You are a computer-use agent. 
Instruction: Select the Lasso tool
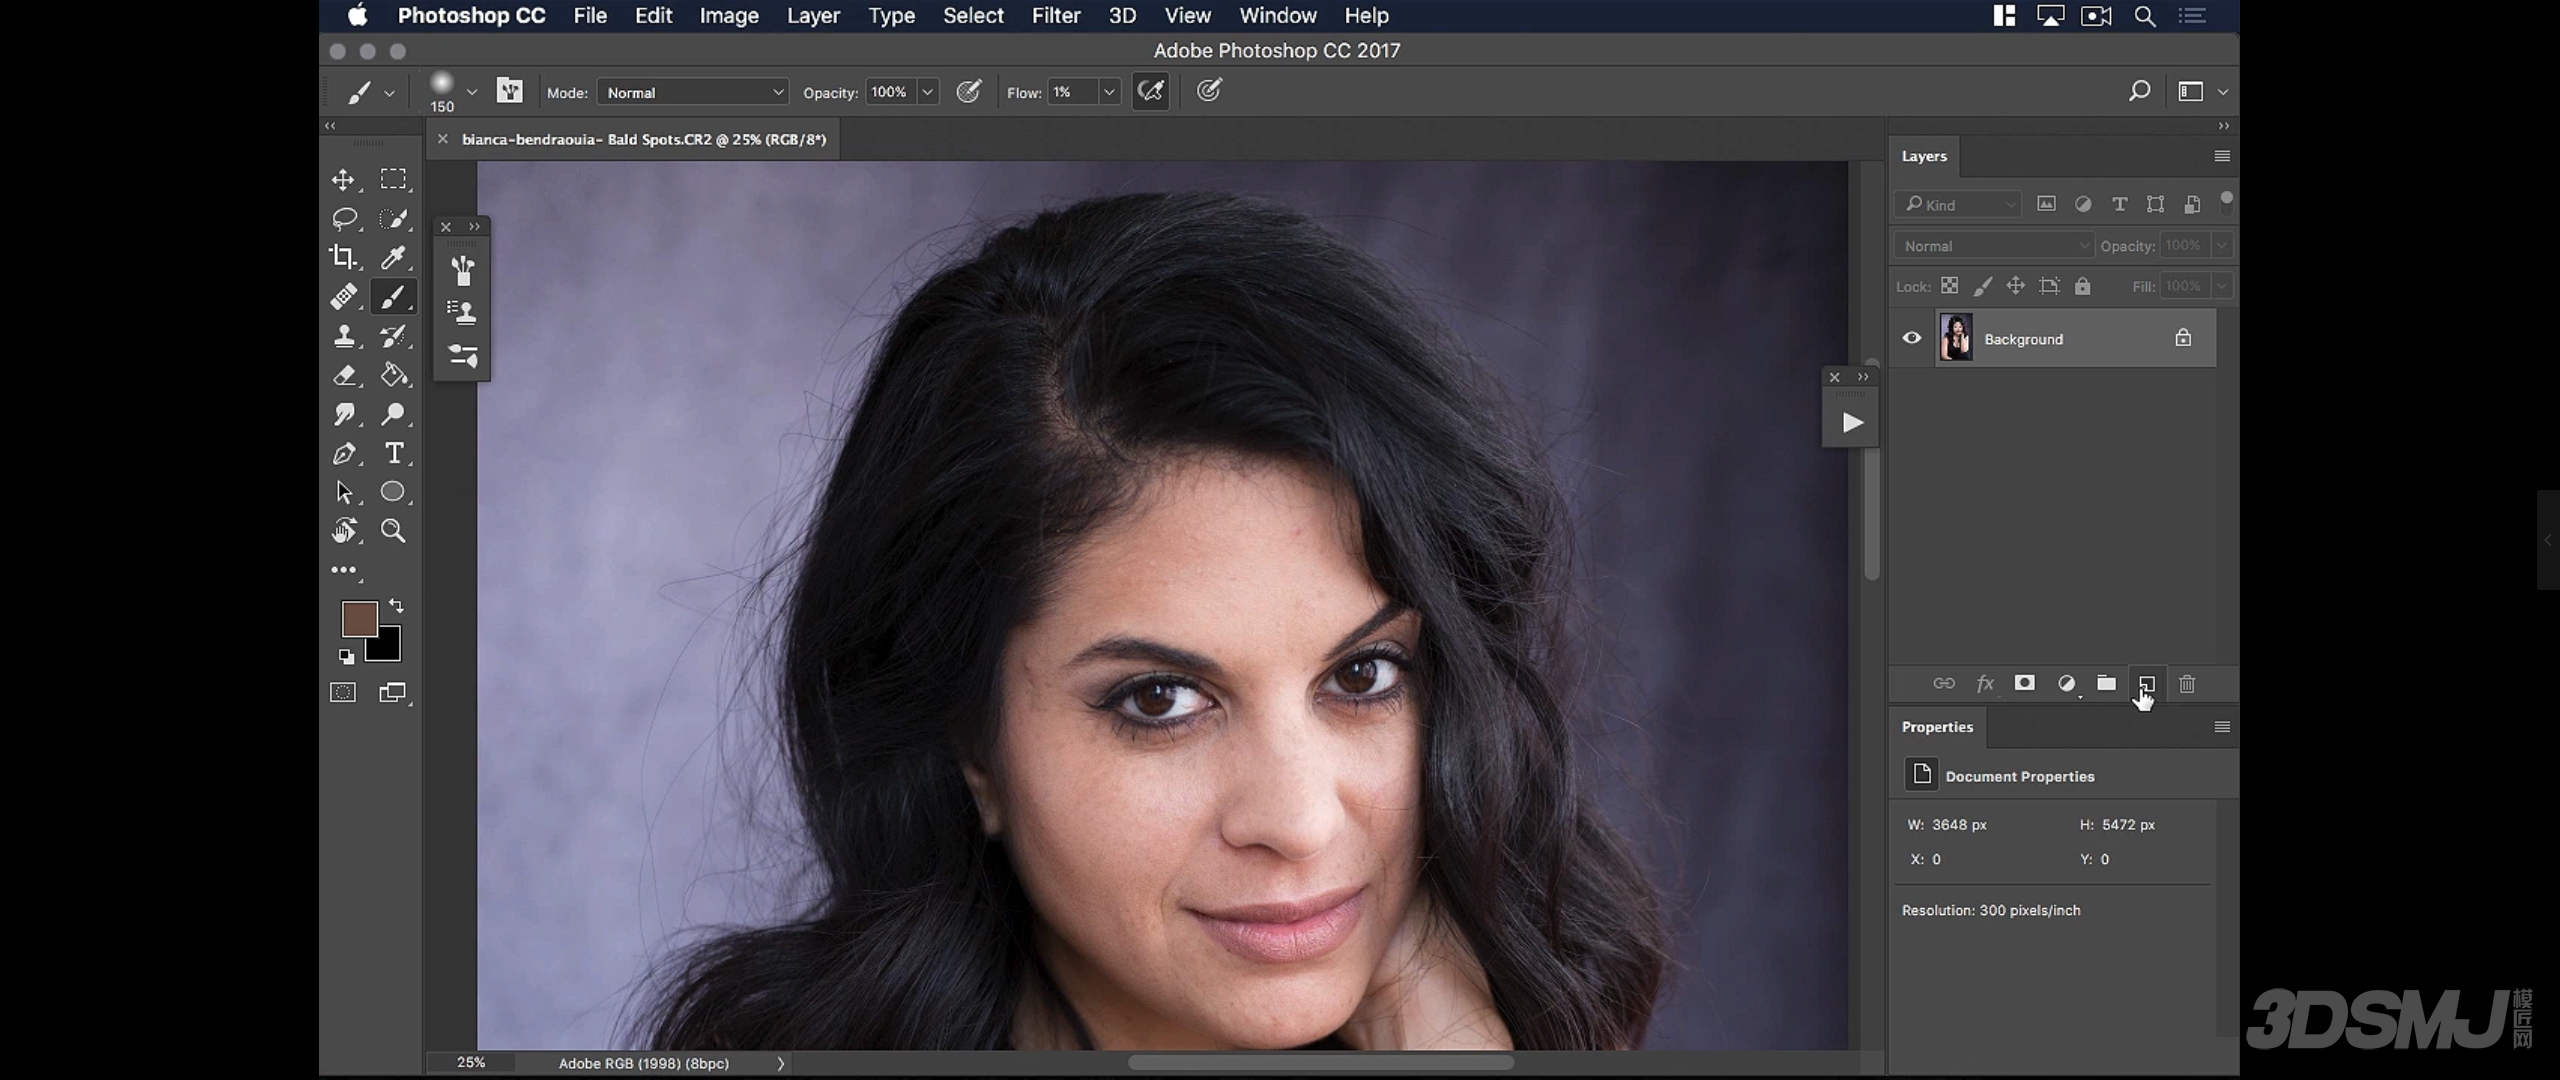click(x=344, y=218)
